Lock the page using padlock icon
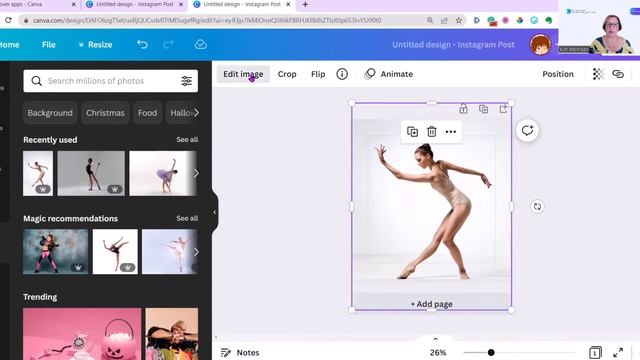 coord(463,109)
